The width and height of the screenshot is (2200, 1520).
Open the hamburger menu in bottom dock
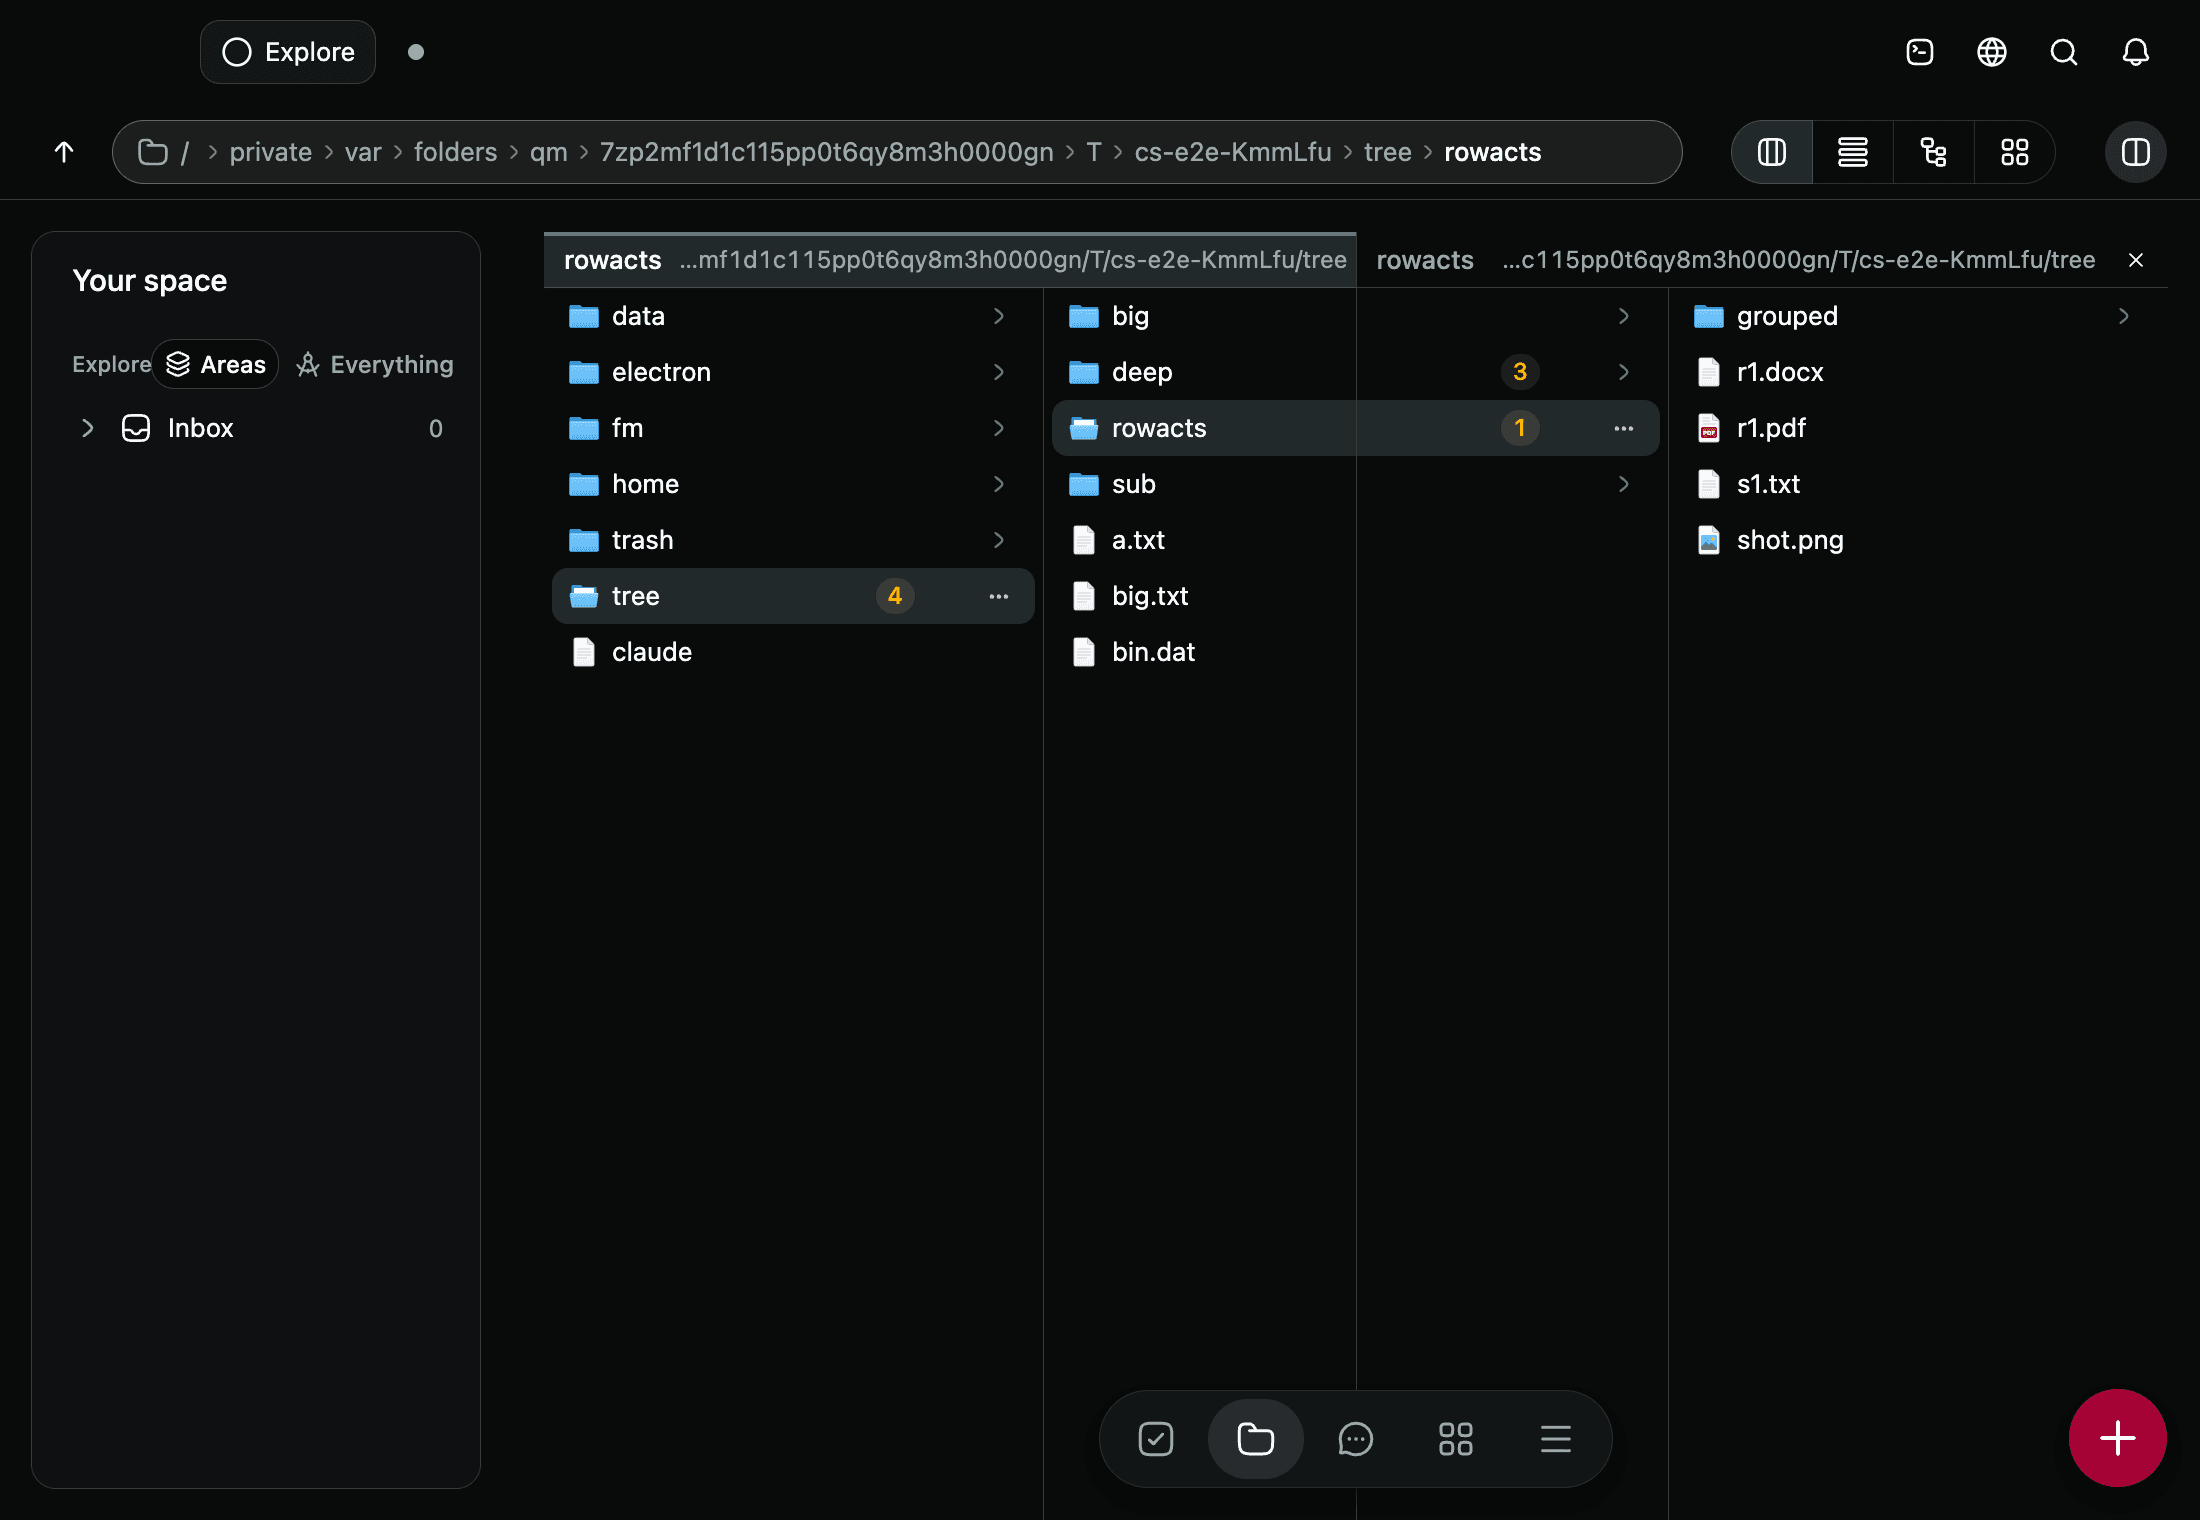point(1556,1439)
